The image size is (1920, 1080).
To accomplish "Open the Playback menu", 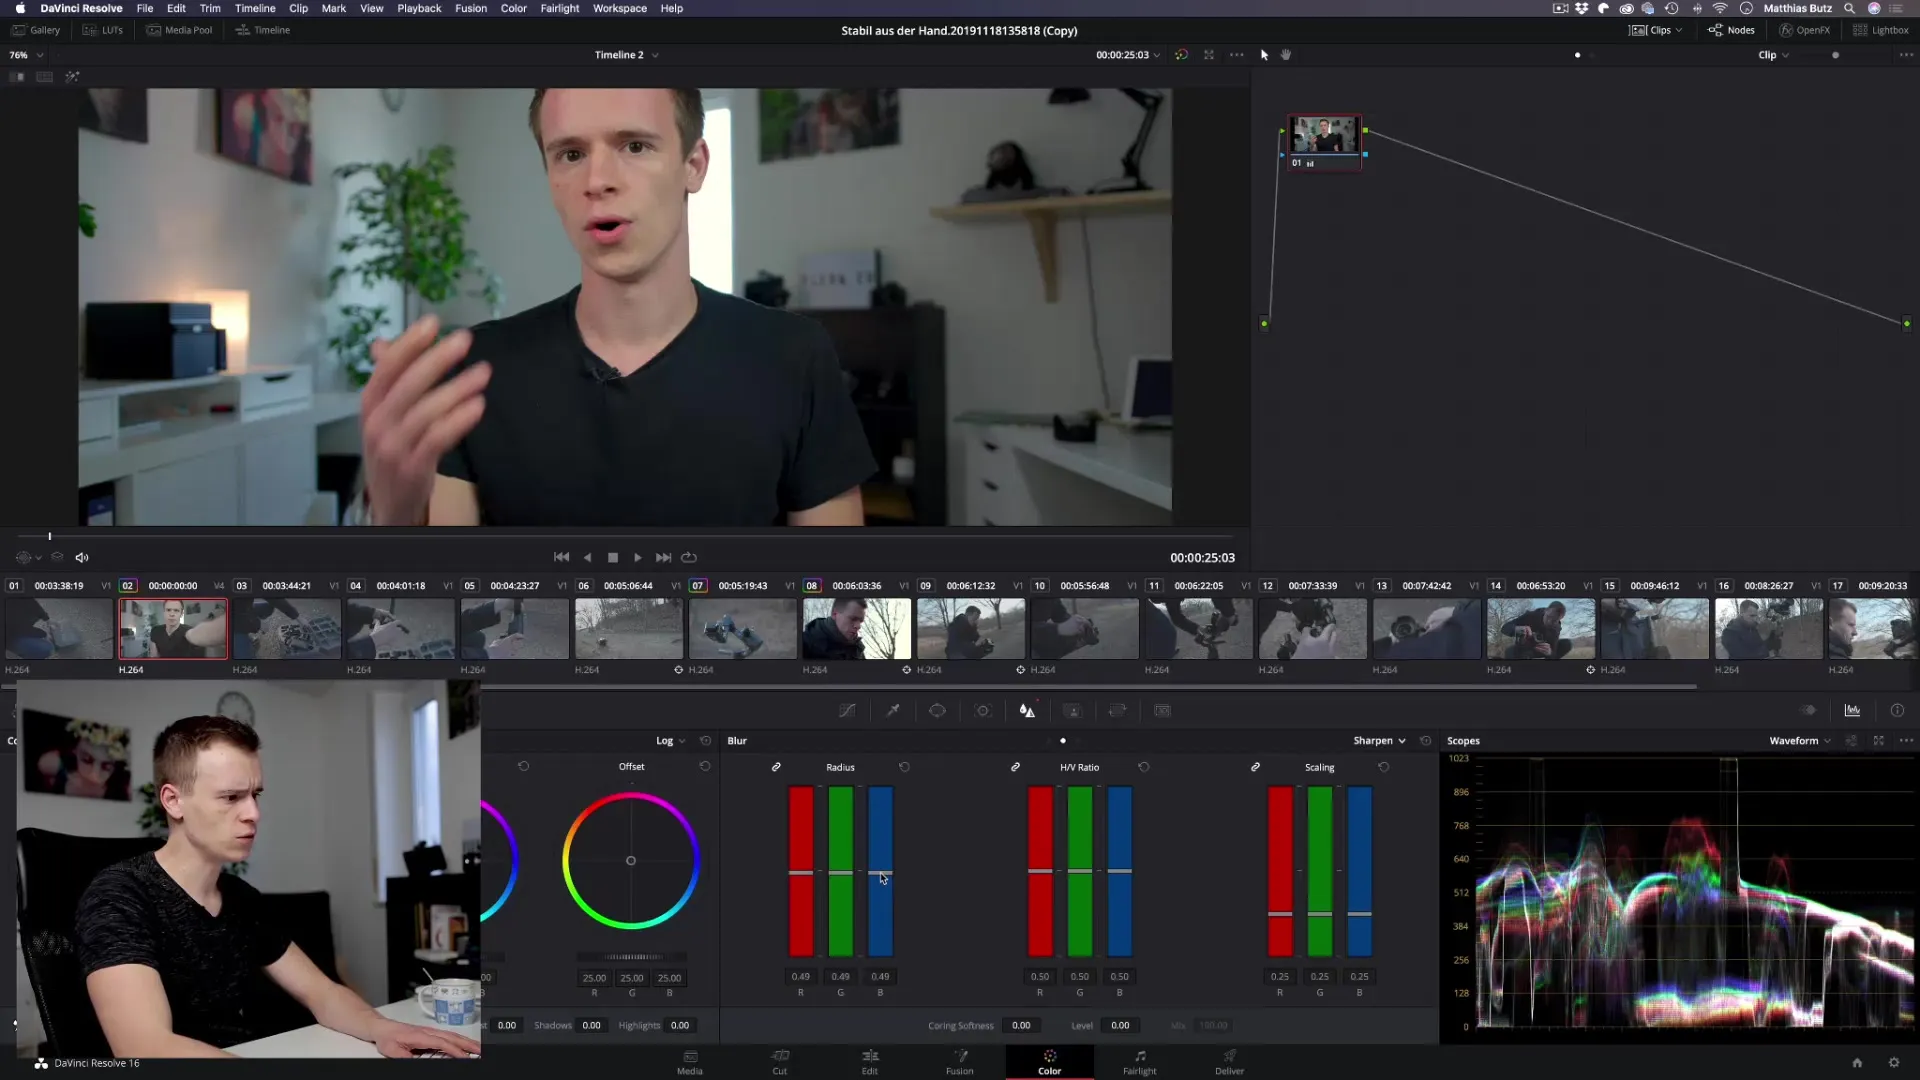I will click(419, 8).
